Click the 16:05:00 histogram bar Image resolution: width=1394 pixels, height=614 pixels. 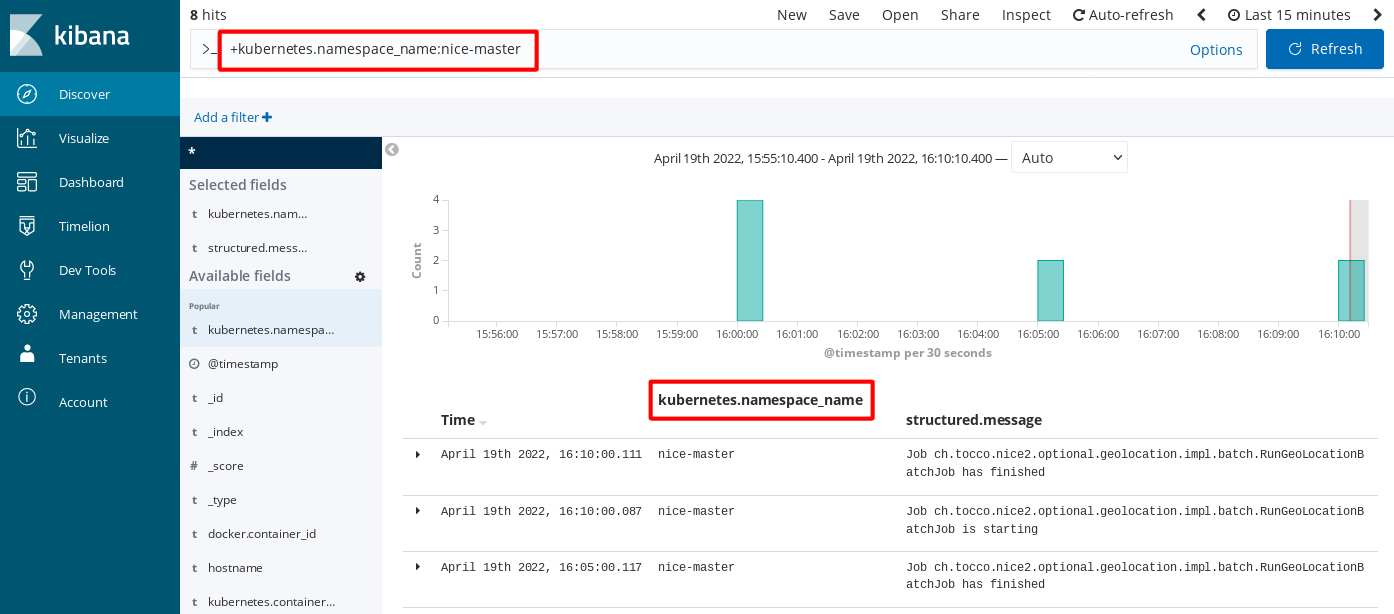click(x=1050, y=290)
